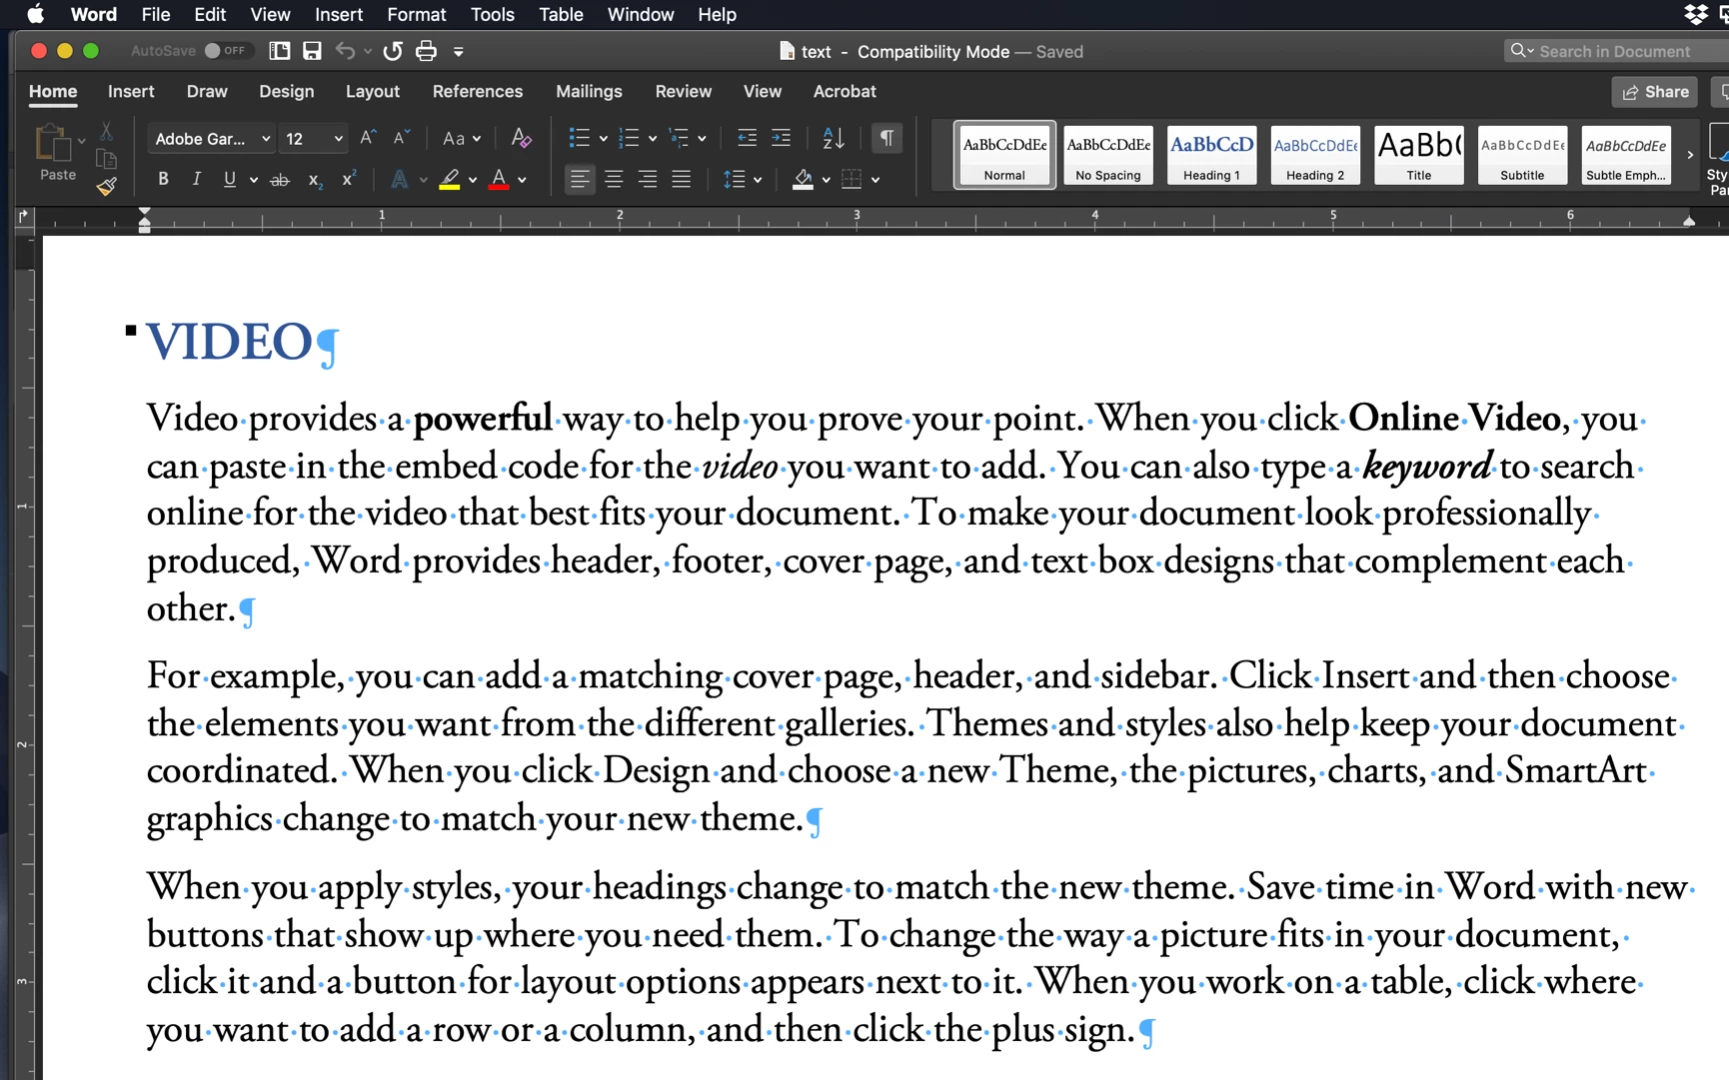Toggle align left button

579,180
